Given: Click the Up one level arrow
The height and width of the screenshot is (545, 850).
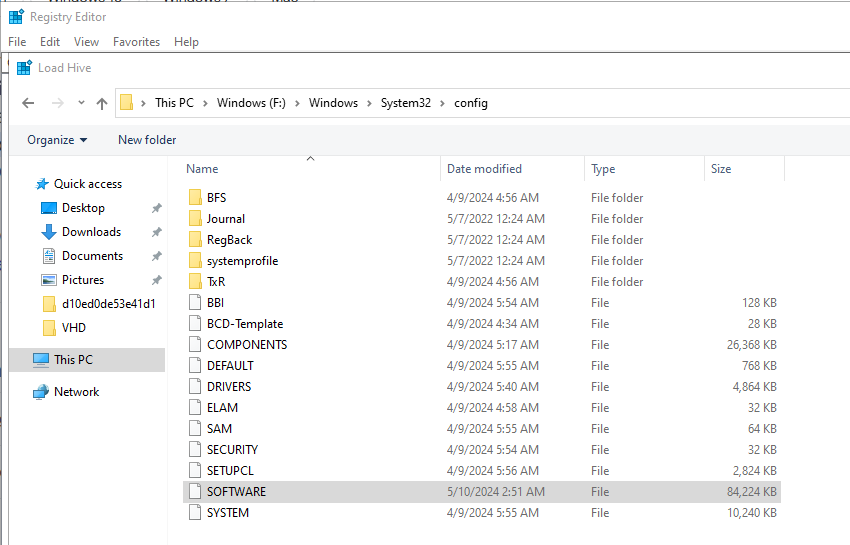Looking at the screenshot, I should (101, 103).
